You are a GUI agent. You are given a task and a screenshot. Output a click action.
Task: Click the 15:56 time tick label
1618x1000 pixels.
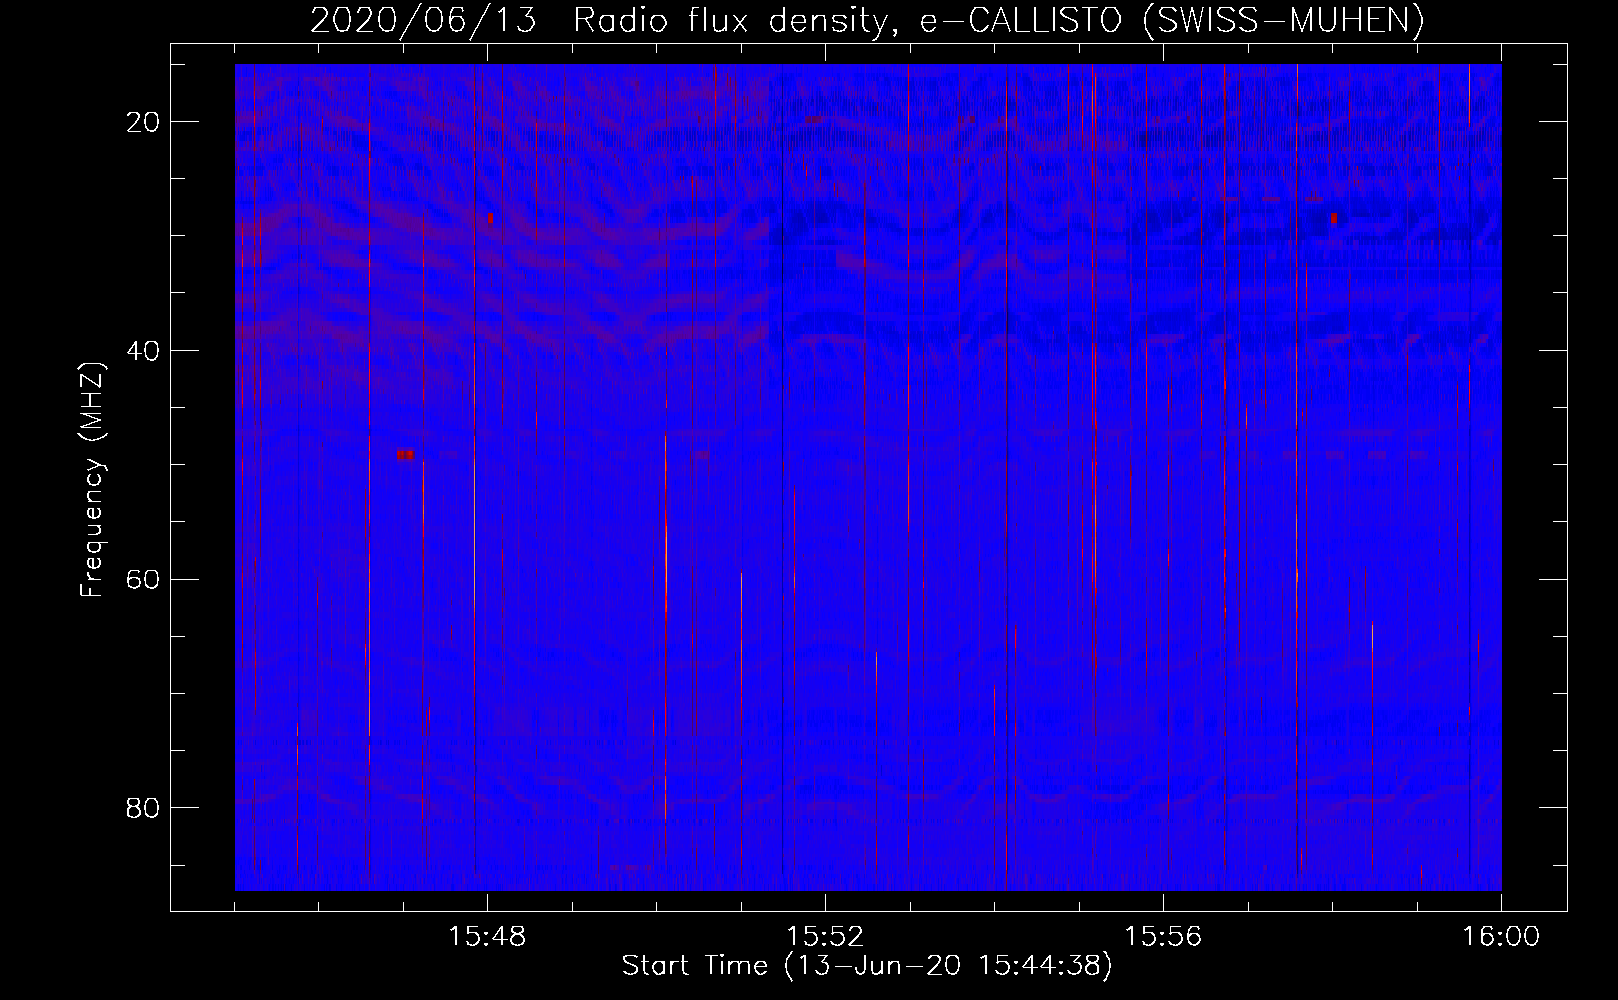point(1163,937)
